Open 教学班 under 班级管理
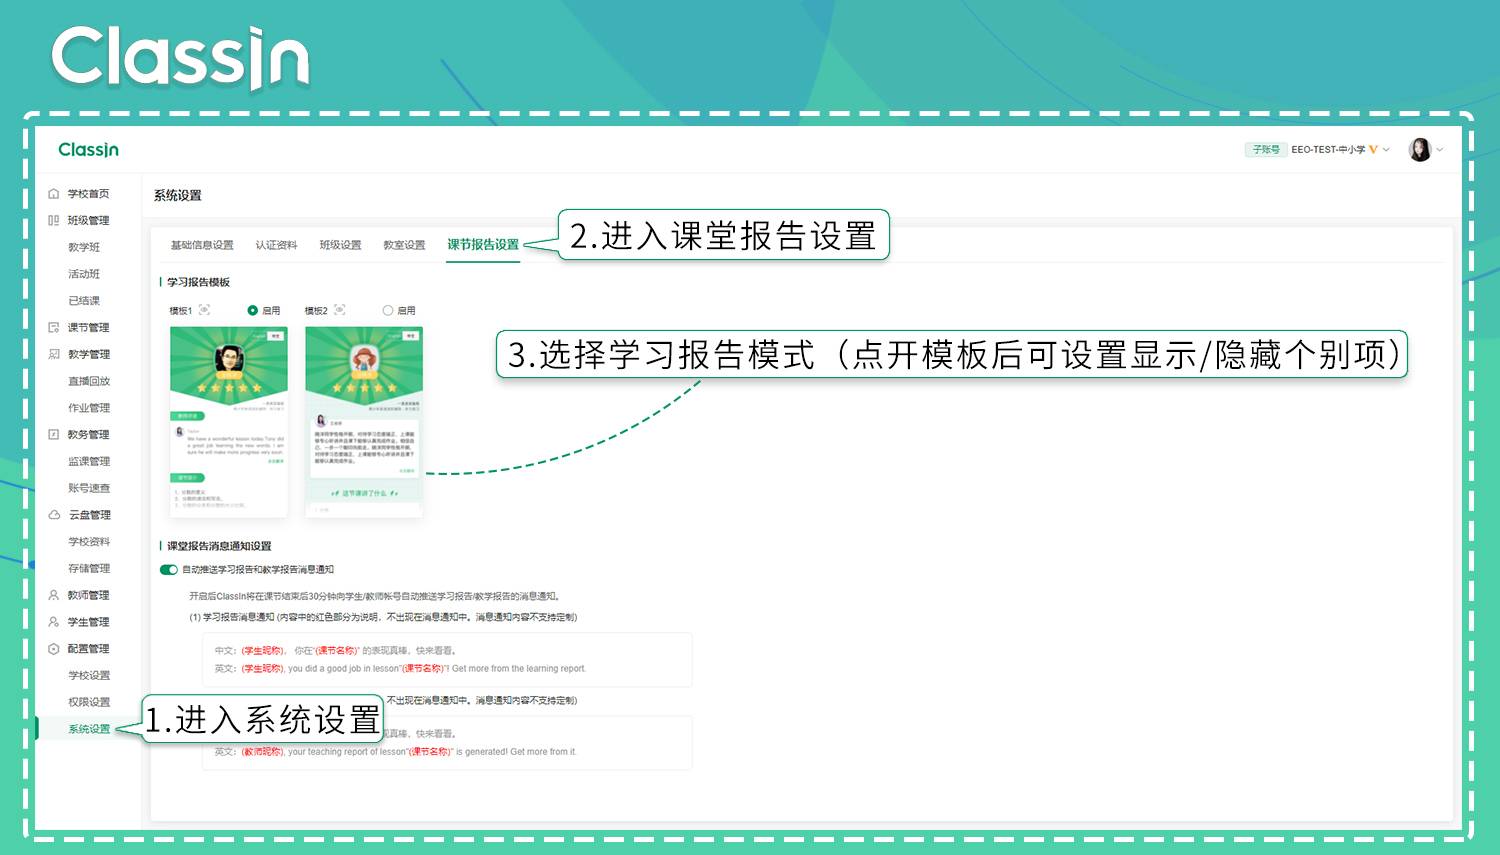1500x855 pixels. click(x=84, y=247)
